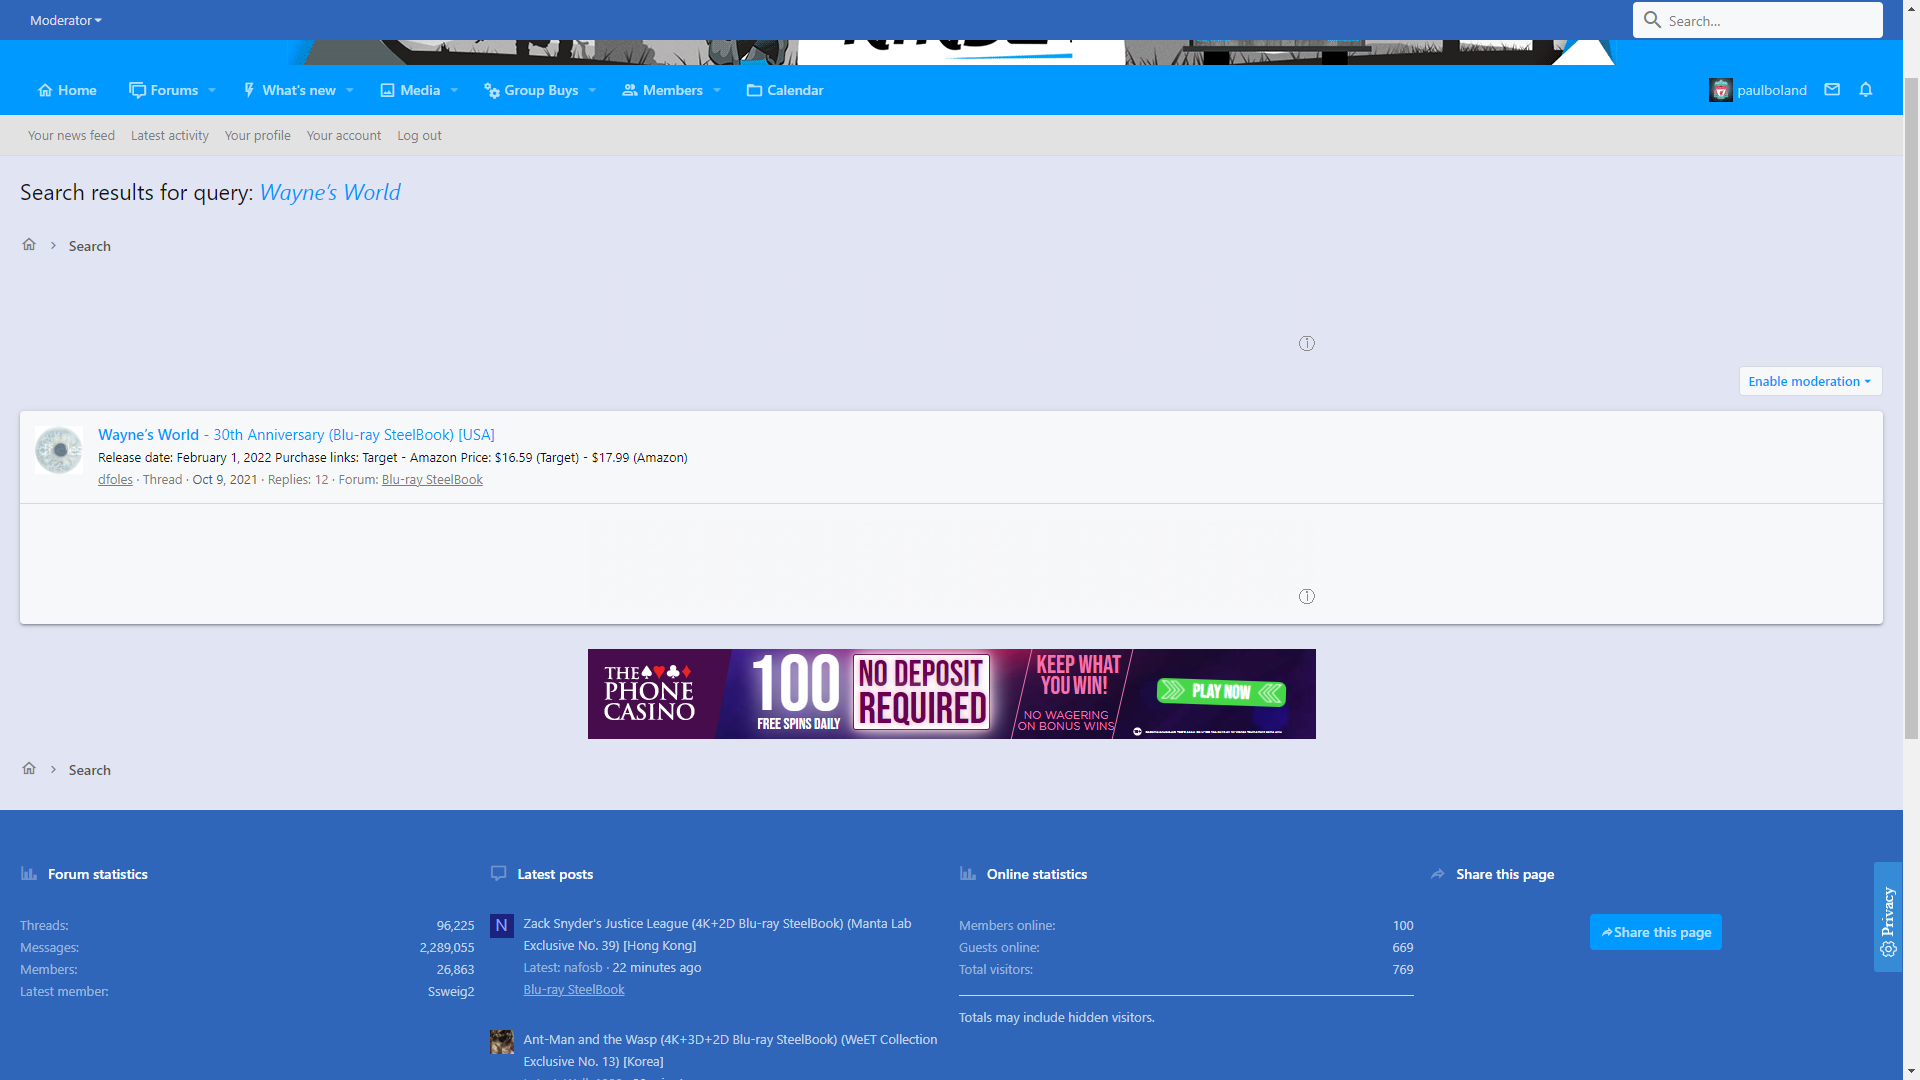Open the Forums nav item
The width and height of the screenshot is (1920, 1080).
(164, 90)
